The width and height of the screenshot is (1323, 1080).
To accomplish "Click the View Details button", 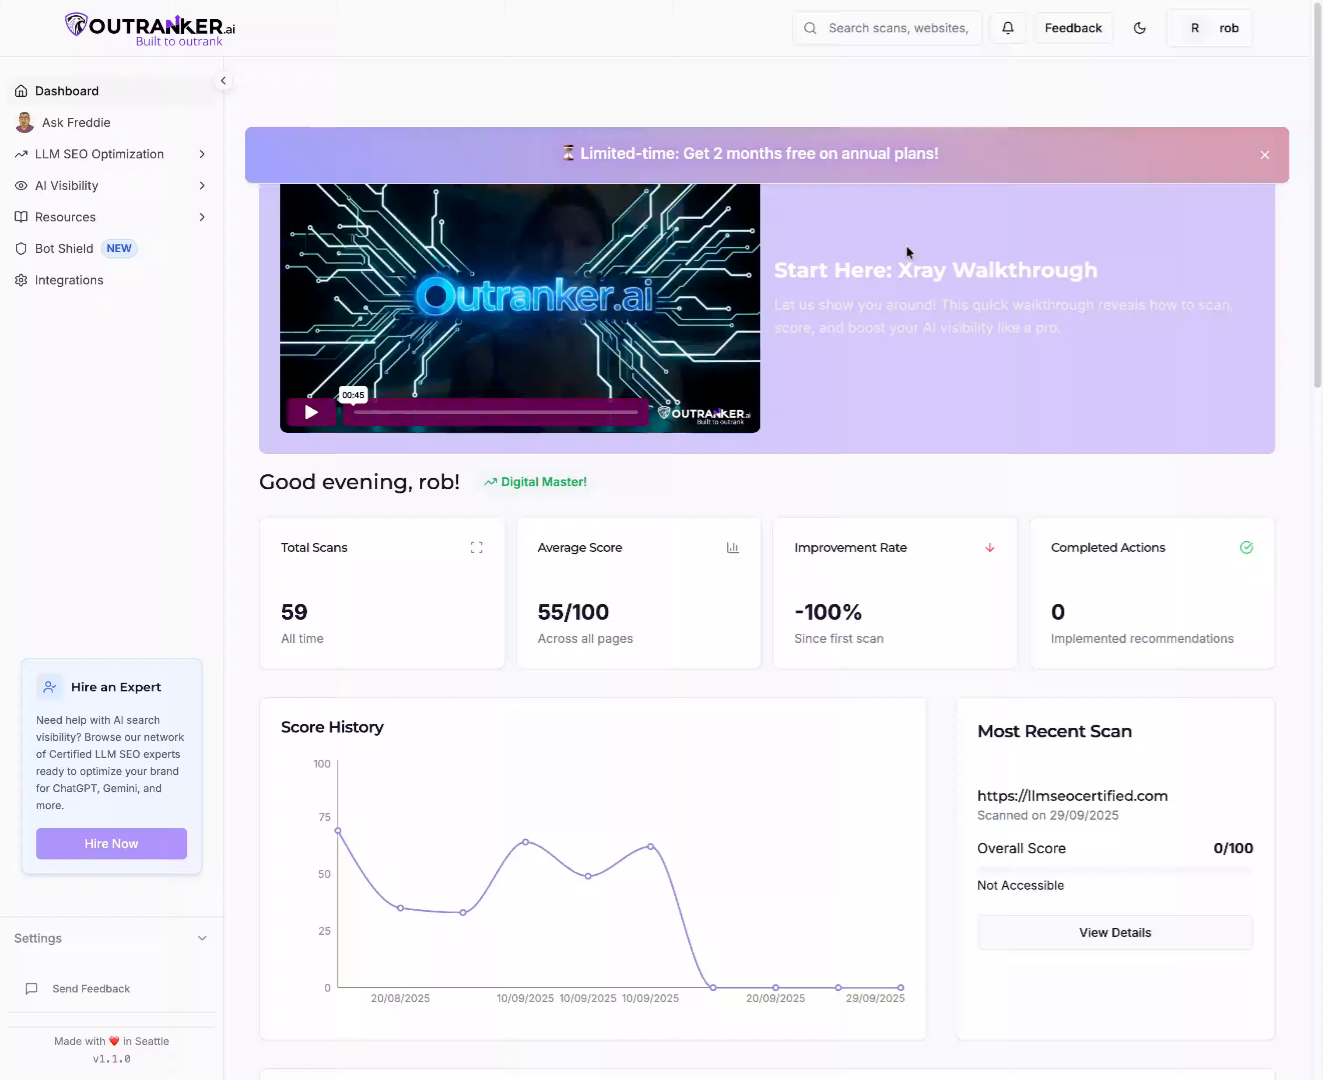I will point(1115,933).
